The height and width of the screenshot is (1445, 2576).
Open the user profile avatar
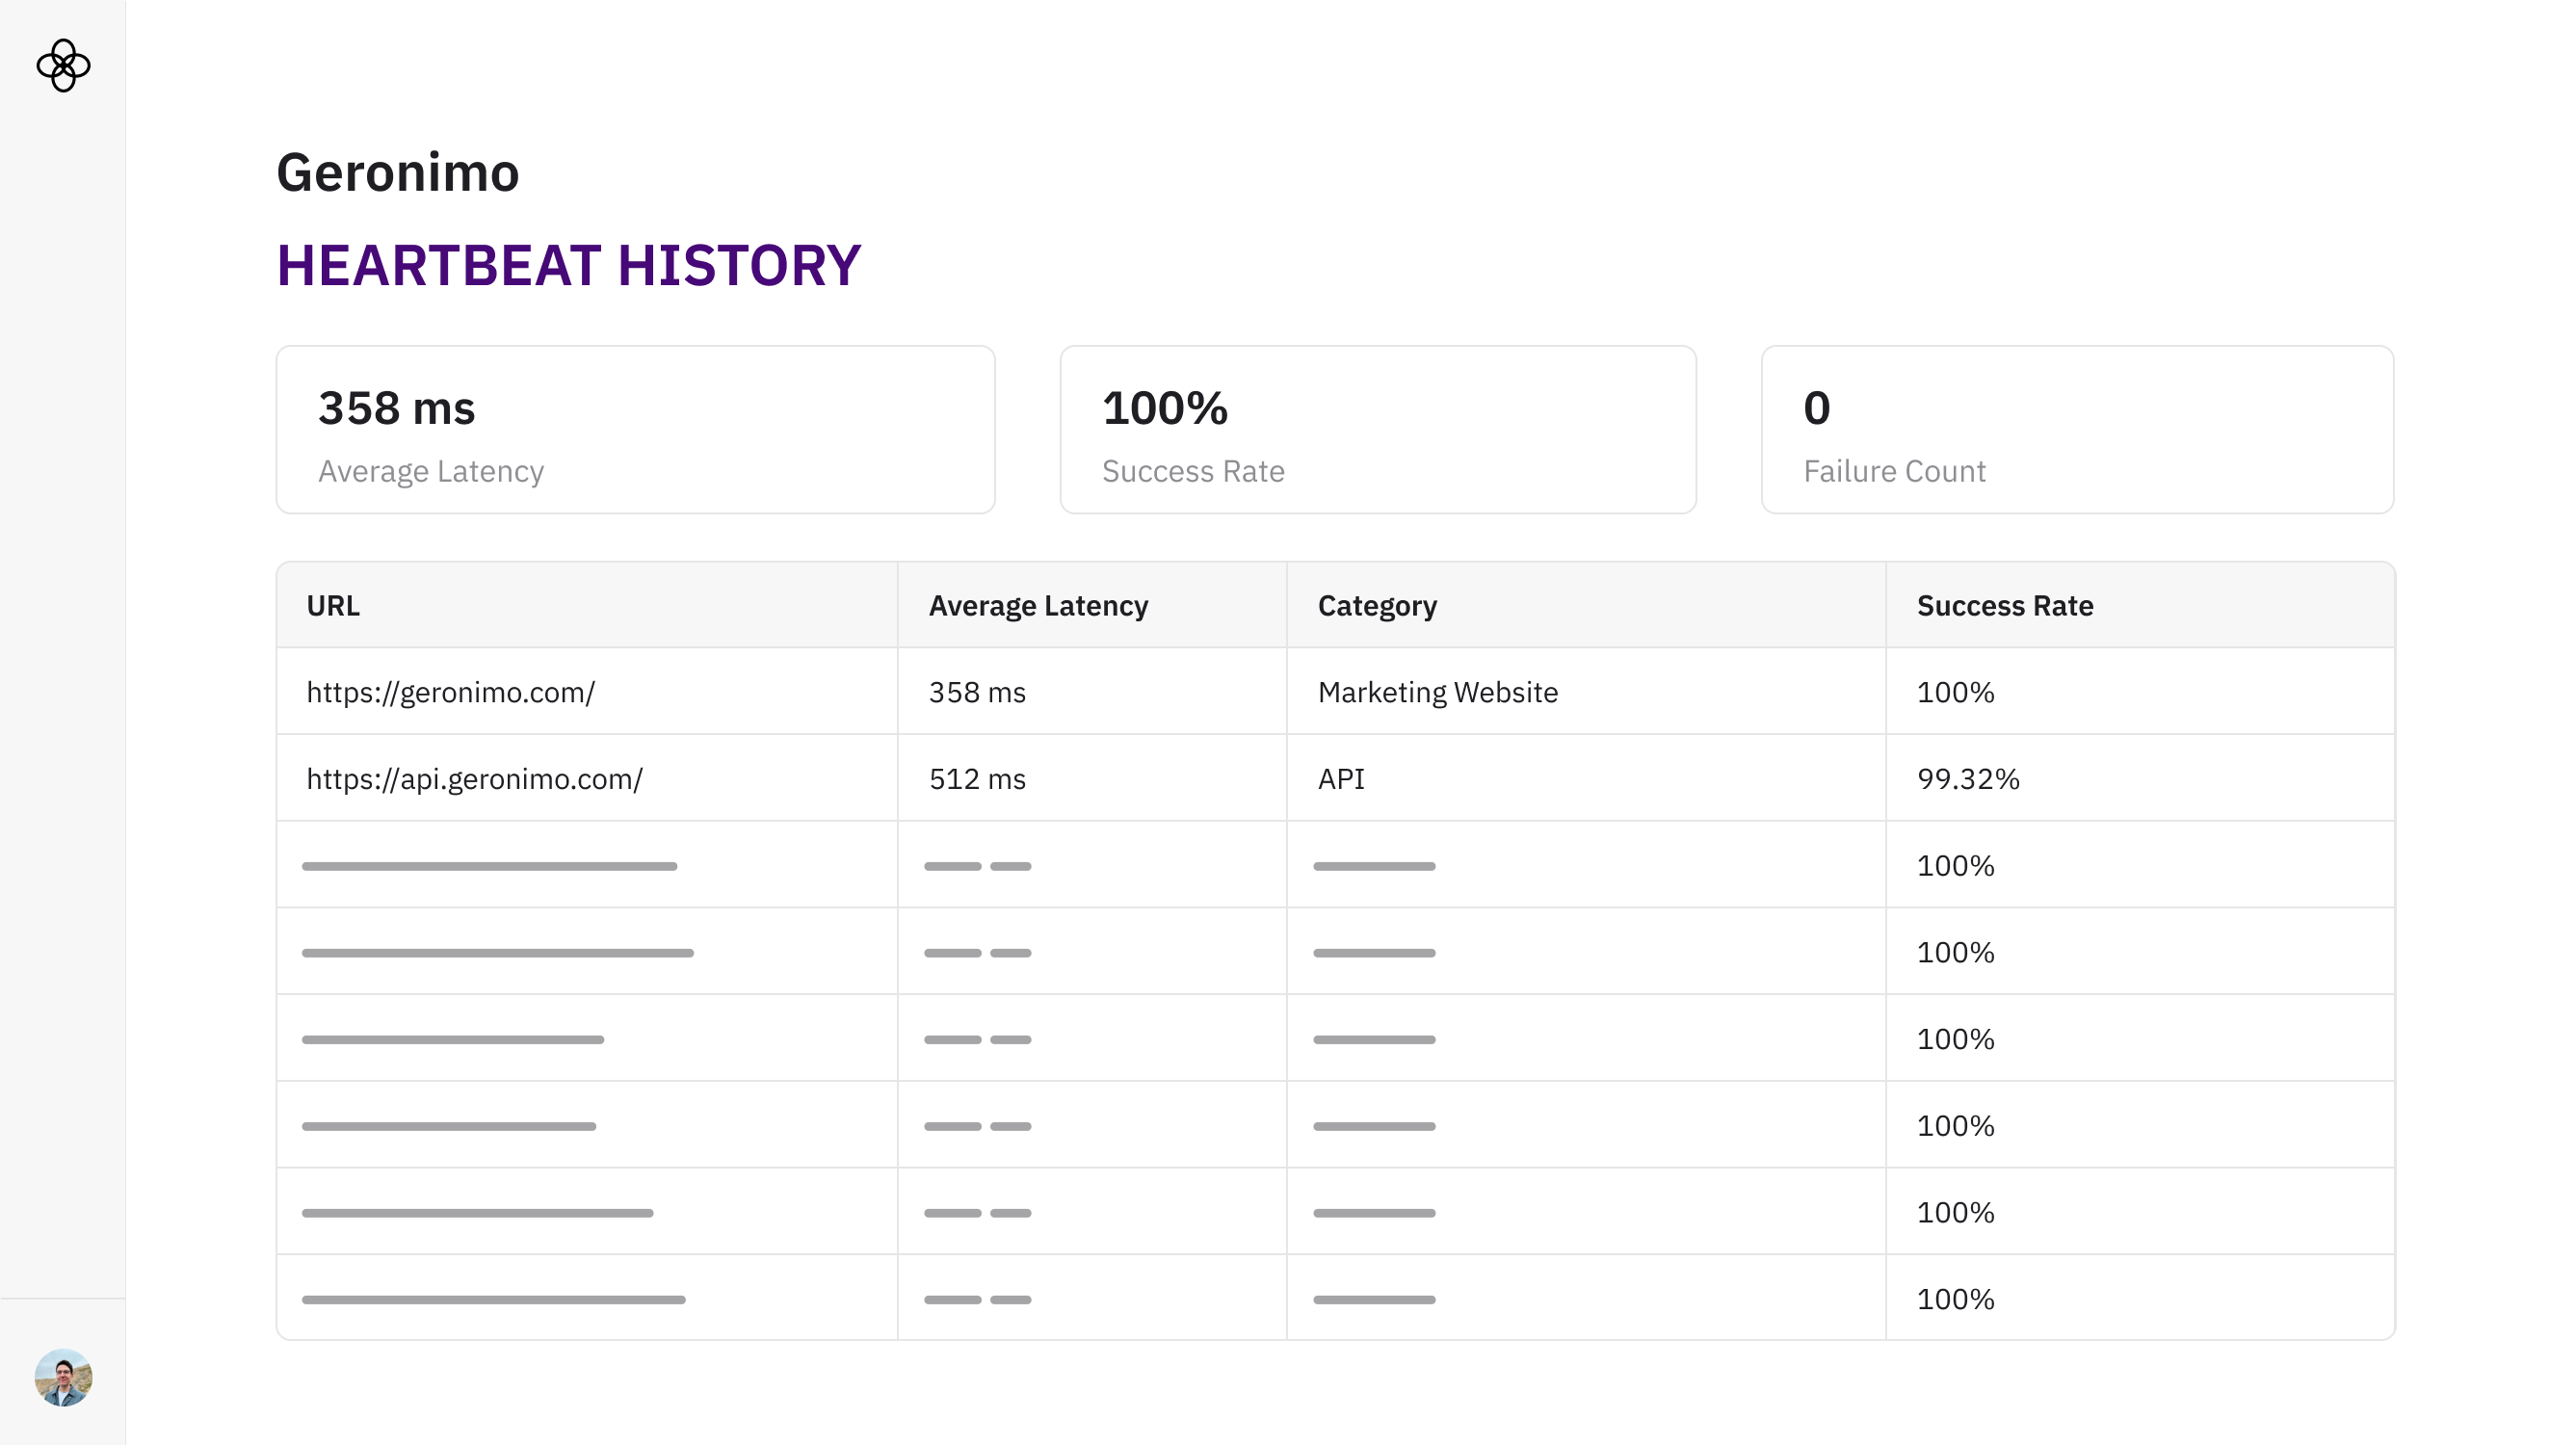tap(63, 1377)
